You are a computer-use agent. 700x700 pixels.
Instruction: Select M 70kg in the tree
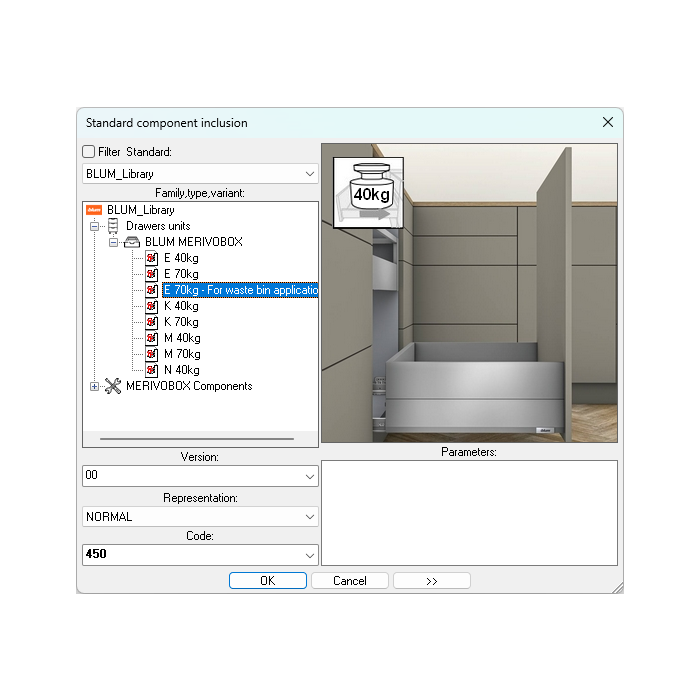[182, 354]
